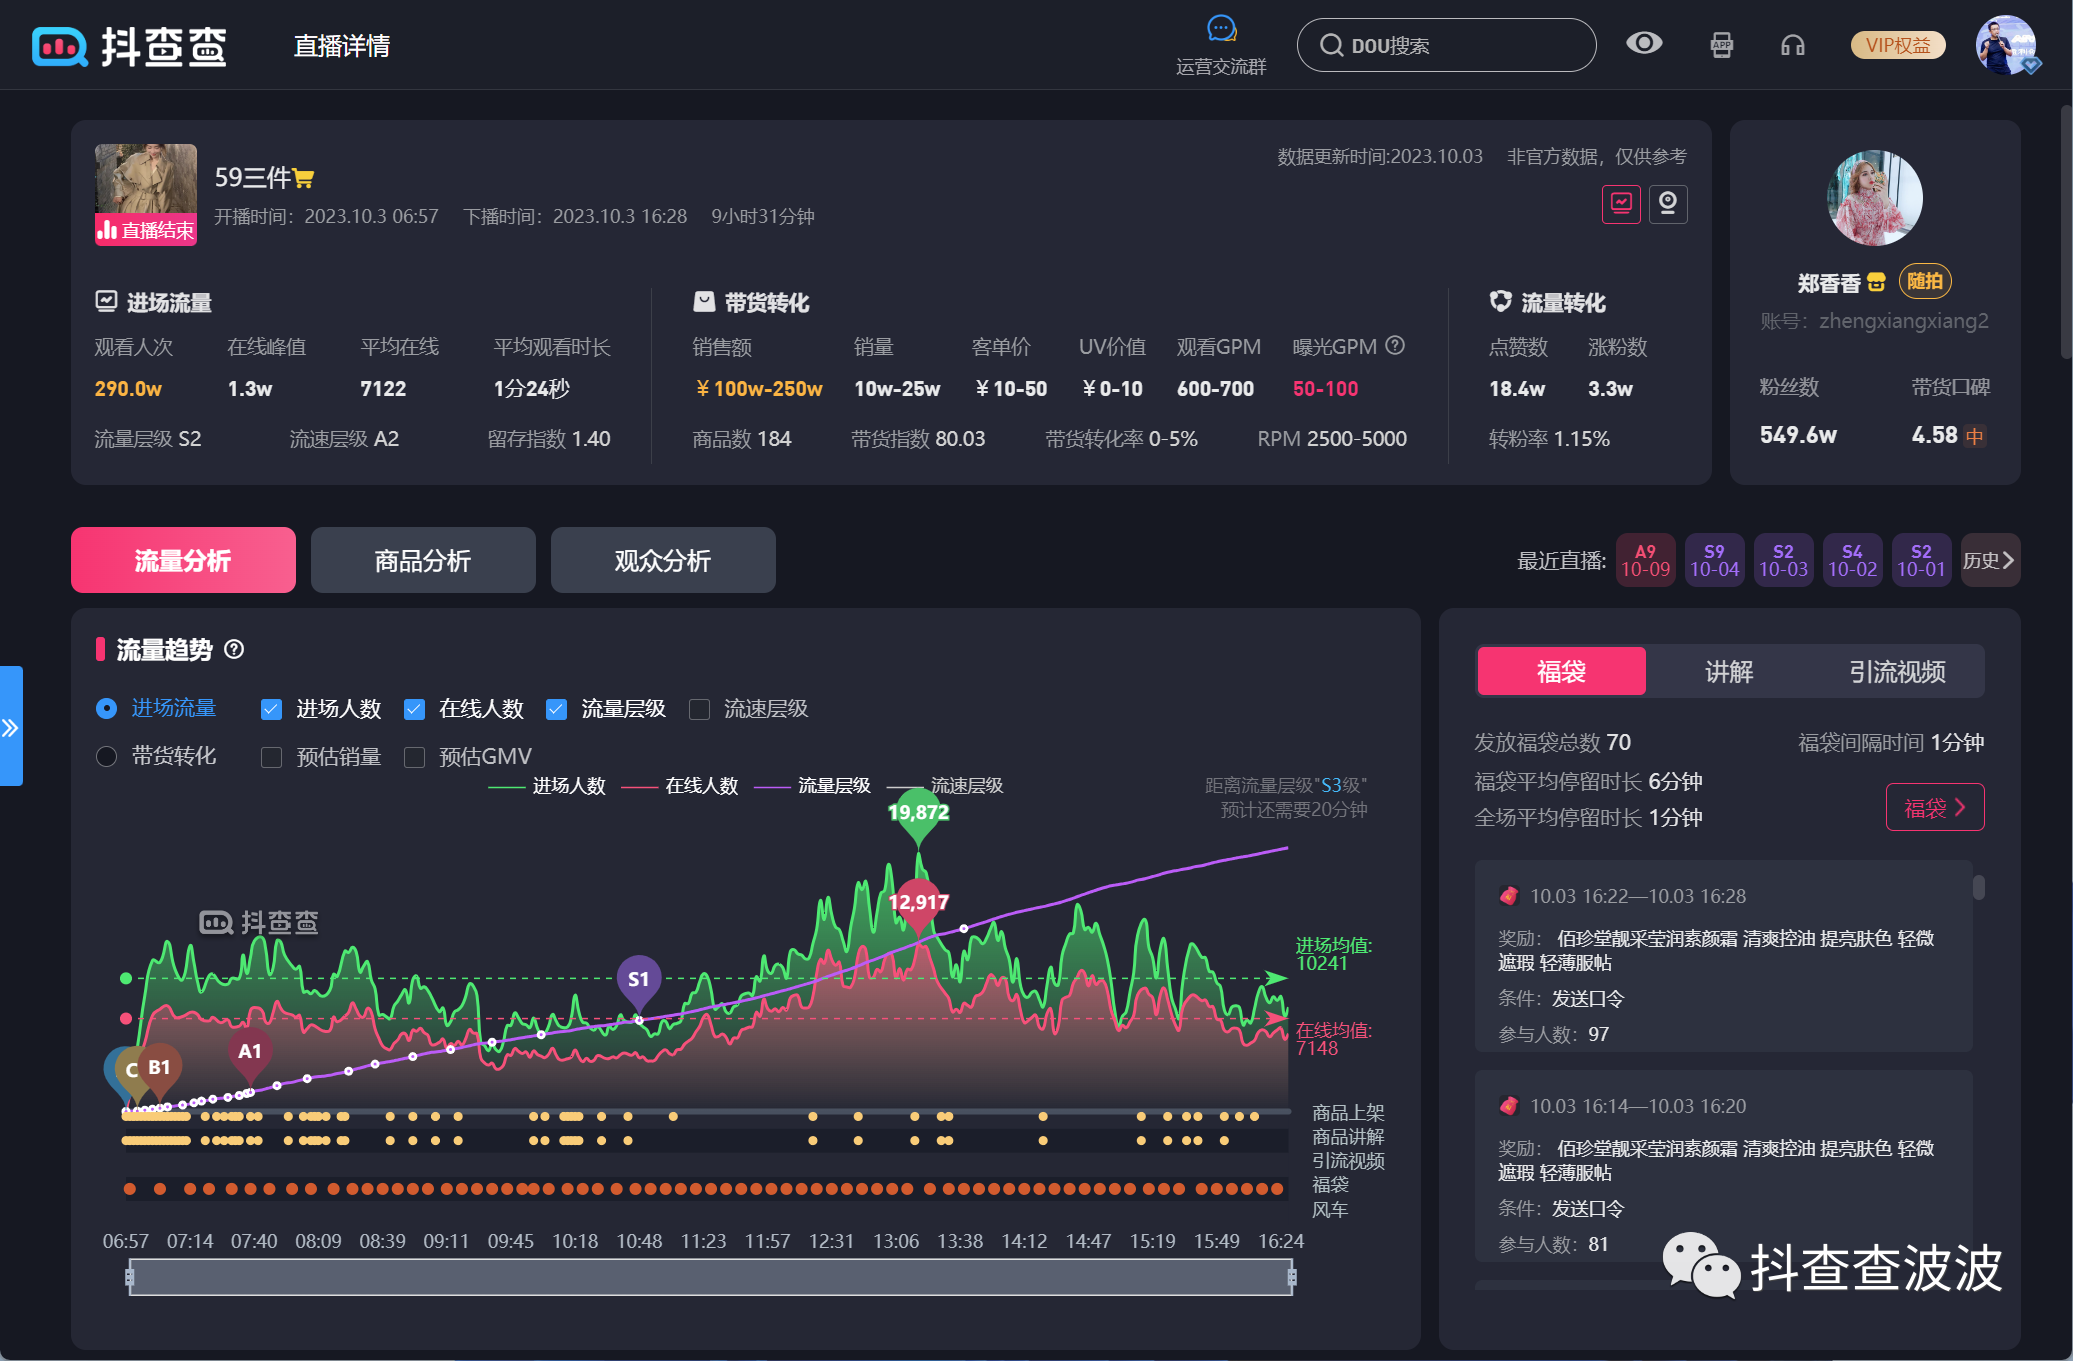Click the red chart monitor icon
Viewport: 2073px width, 1361px height.
[x=1621, y=204]
